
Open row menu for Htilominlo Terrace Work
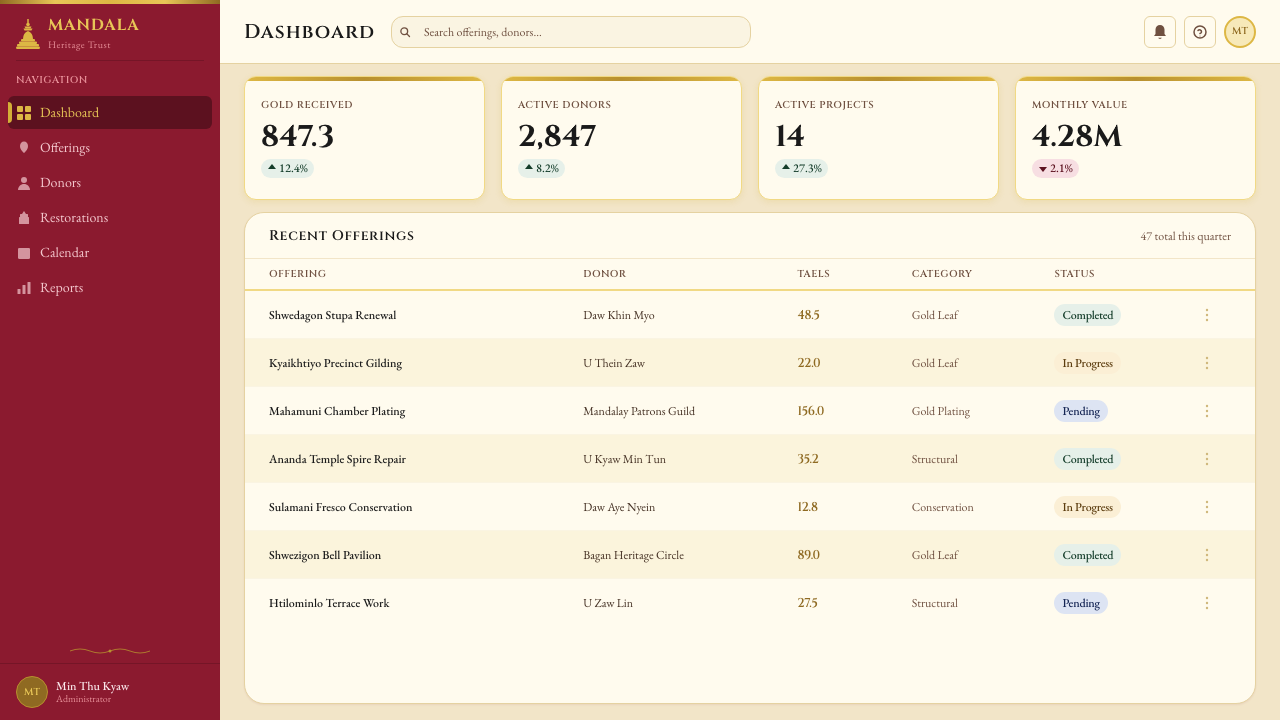1206,603
